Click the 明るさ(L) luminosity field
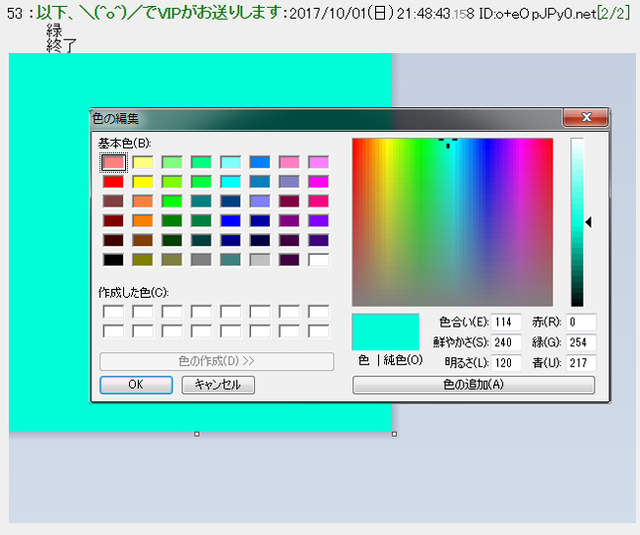The width and height of the screenshot is (640, 535). pyautogui.click(x=507, y=362)
